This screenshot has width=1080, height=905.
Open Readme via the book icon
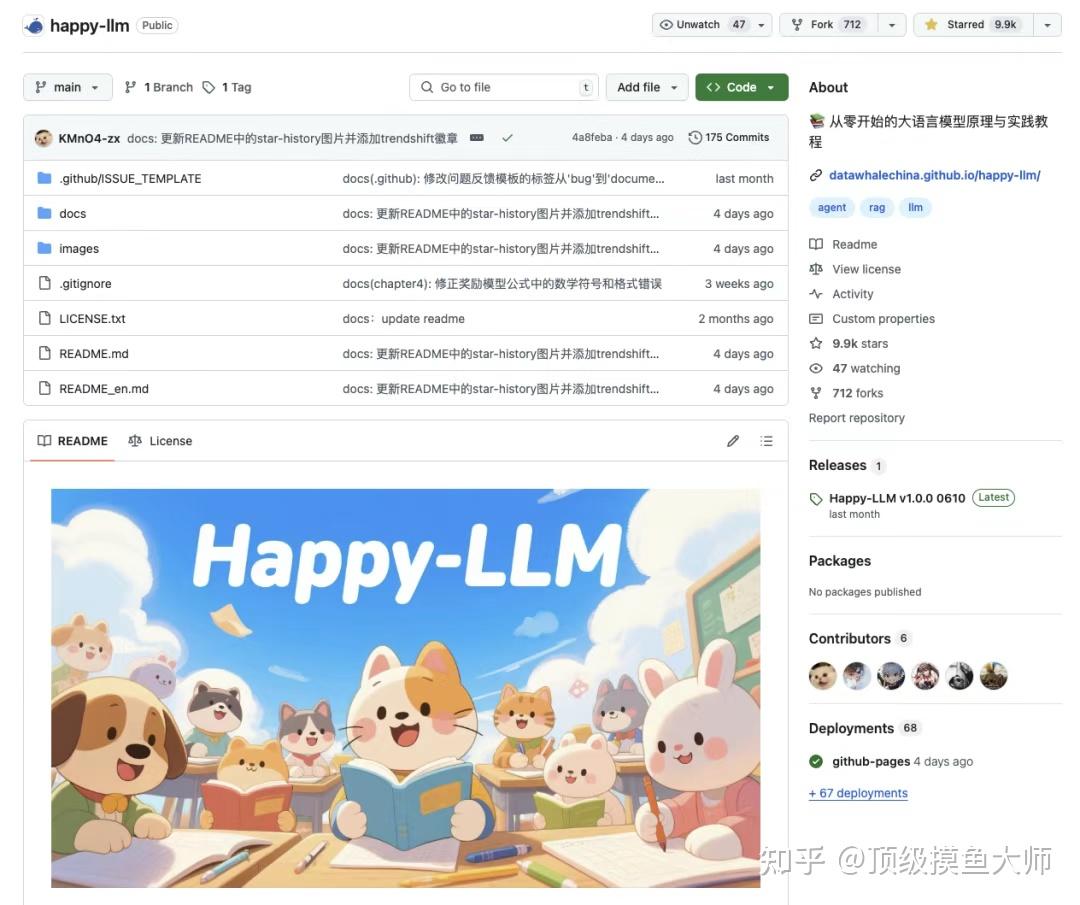click(817, 244)
